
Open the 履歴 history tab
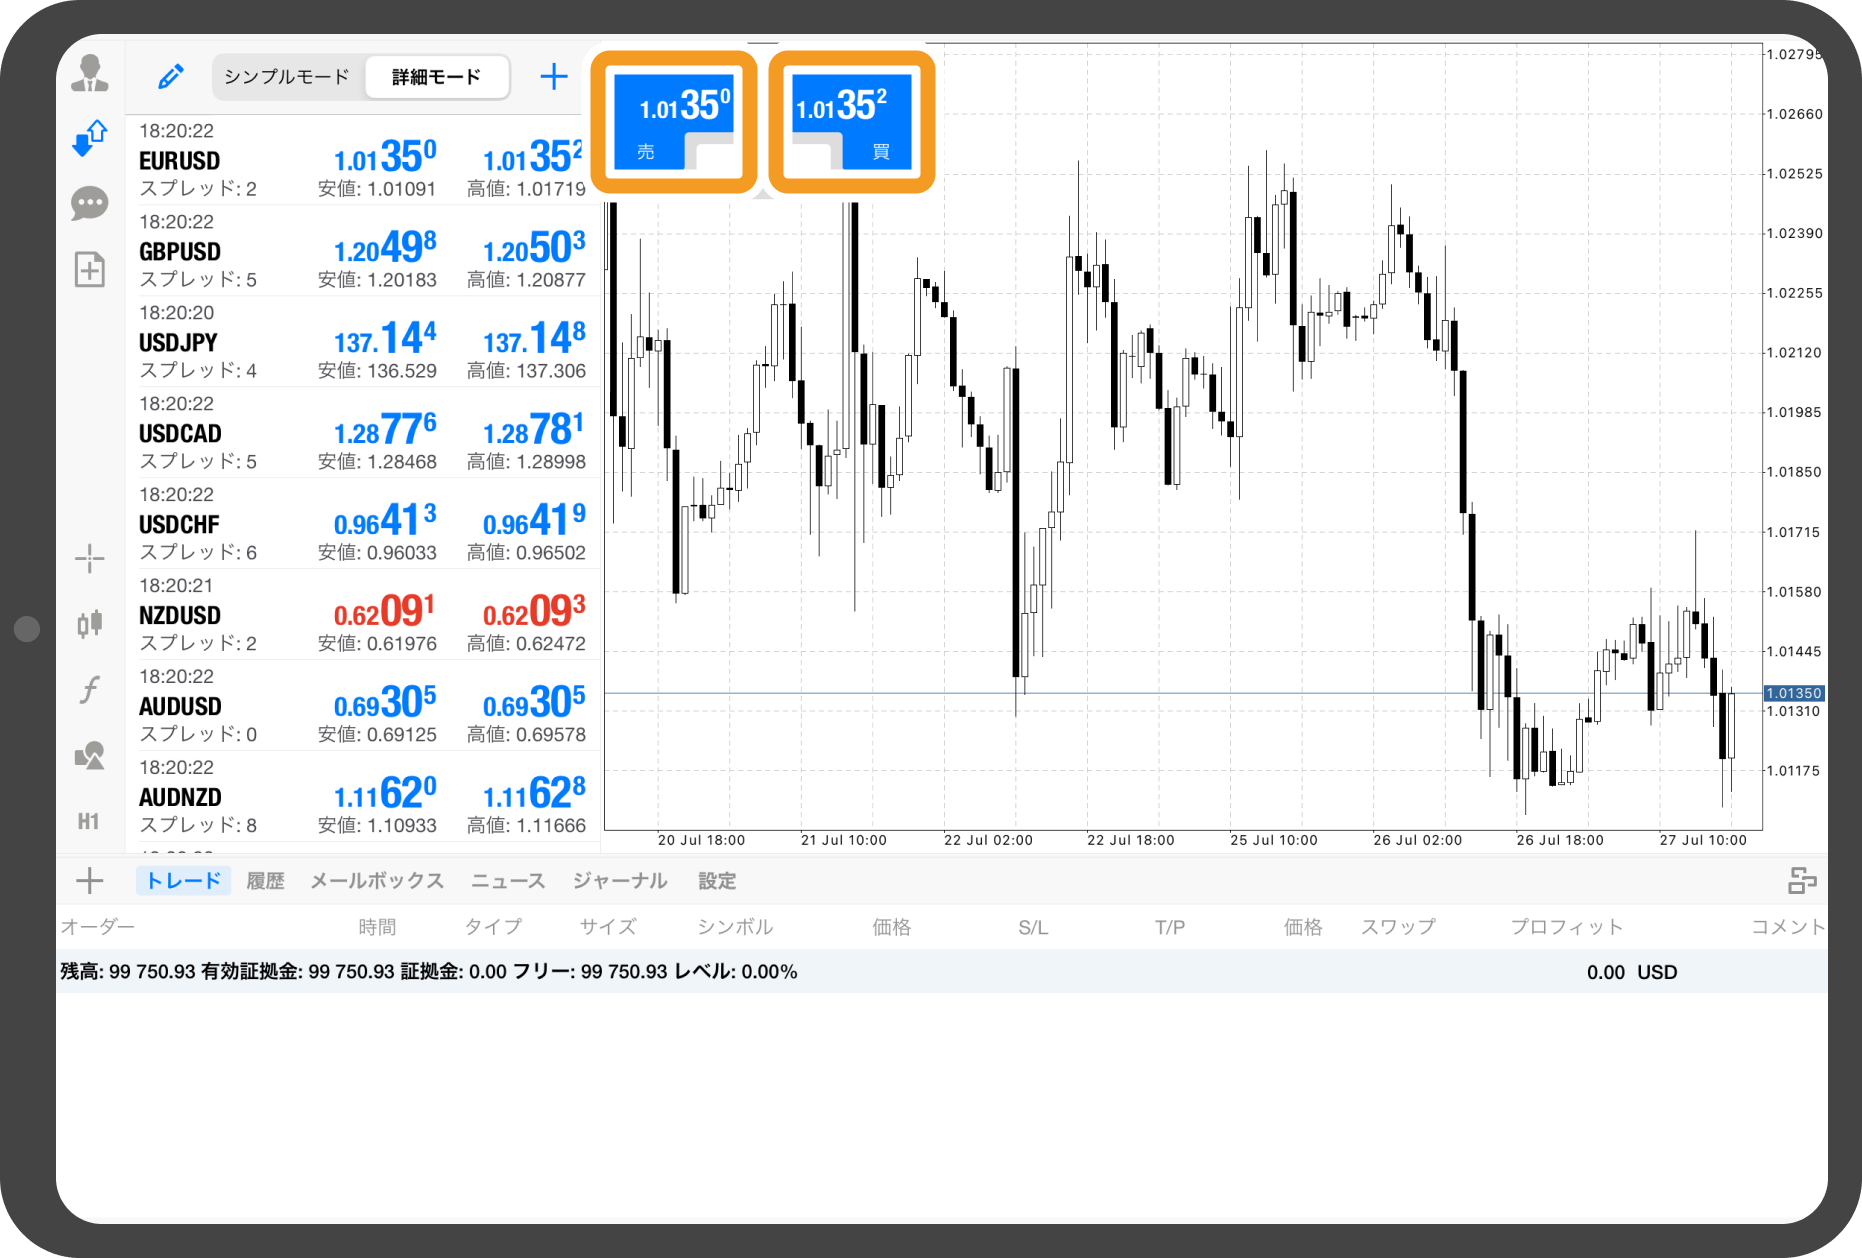[266, 881]
